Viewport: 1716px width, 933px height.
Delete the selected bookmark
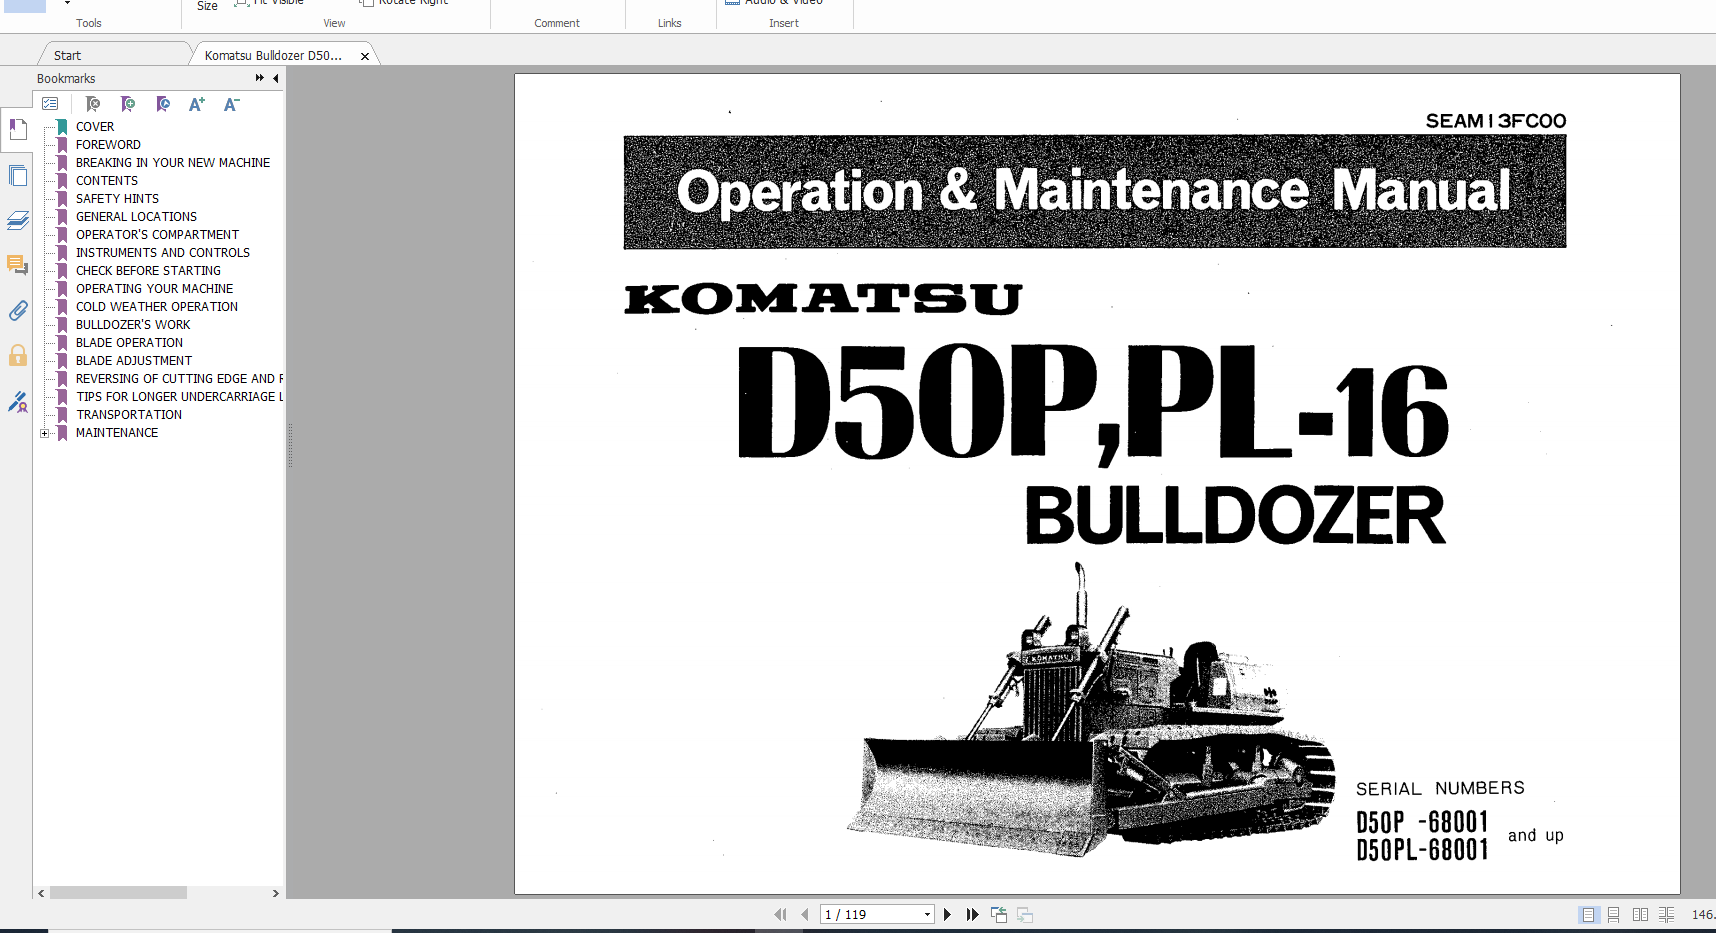point(93,104)
